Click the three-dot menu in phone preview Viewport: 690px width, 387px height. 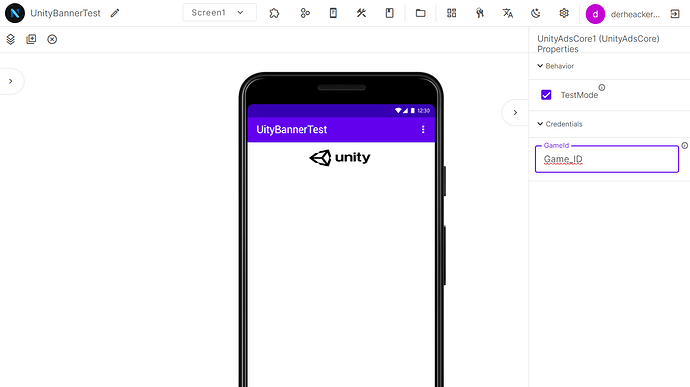click(423, 129)
